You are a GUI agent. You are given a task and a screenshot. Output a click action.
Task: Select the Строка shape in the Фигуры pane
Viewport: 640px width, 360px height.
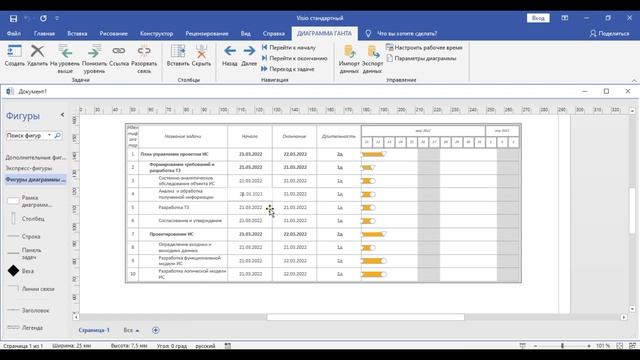pos(13,236)
